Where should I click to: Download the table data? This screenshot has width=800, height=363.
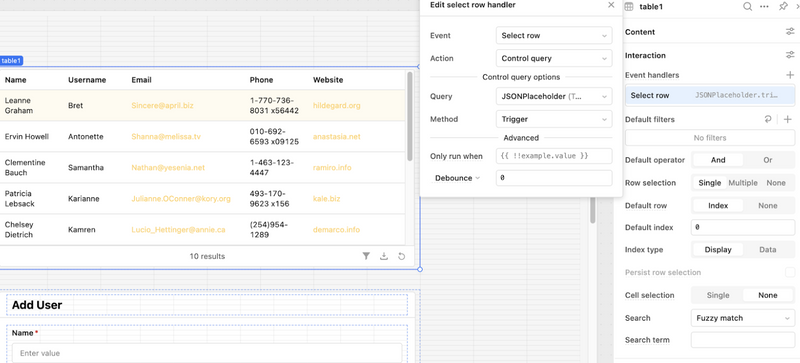(x=384, y=256)
